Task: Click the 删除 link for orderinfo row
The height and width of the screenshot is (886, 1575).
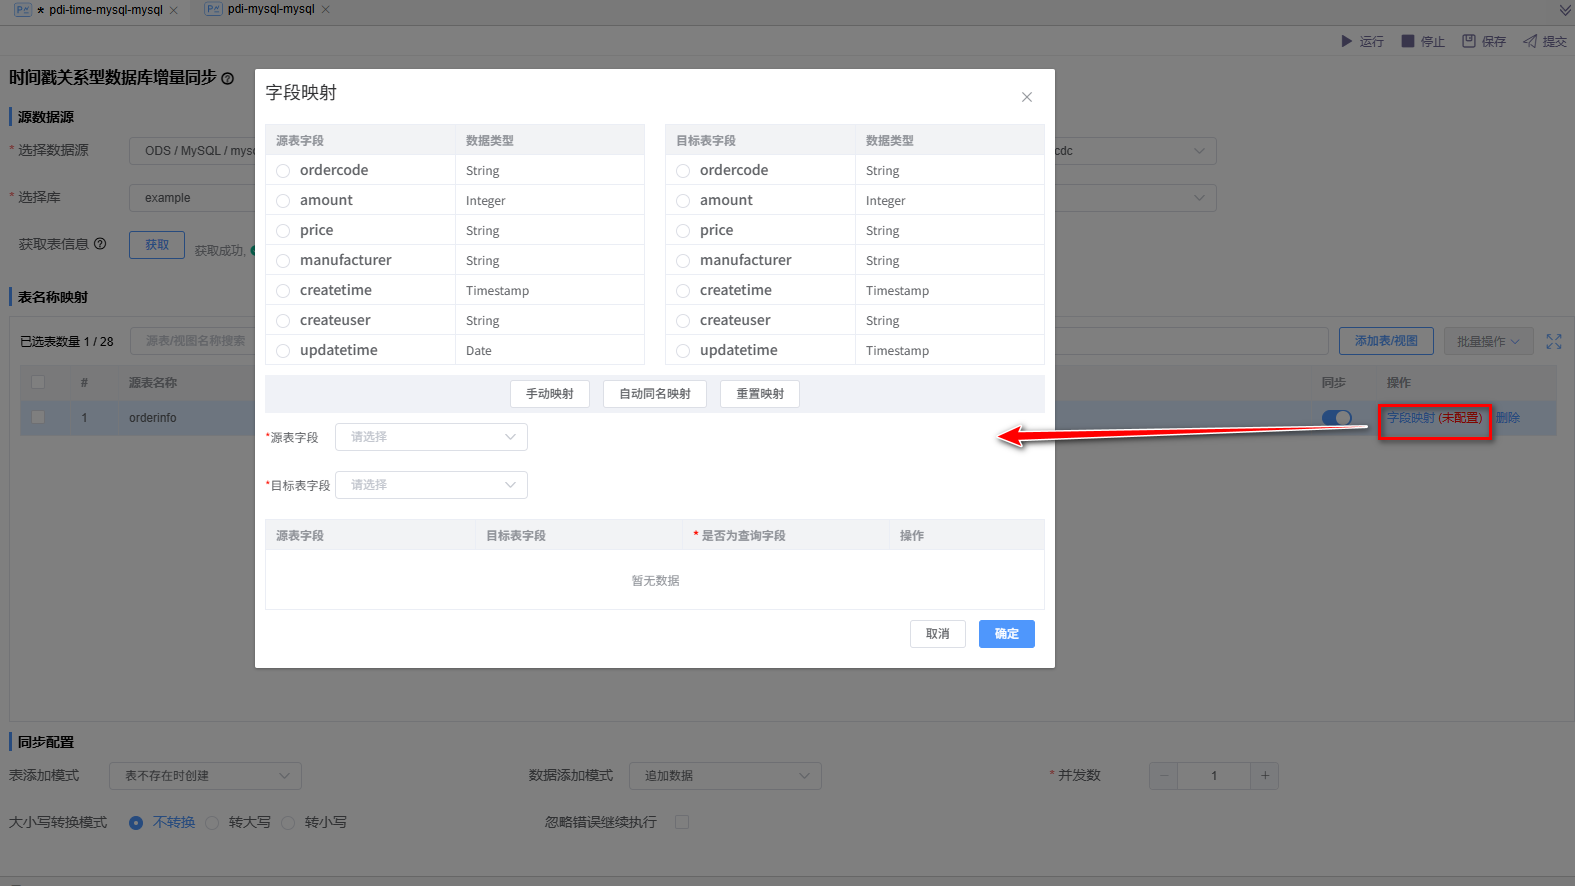Action: pyautogui.click(x=1508, y=418)
